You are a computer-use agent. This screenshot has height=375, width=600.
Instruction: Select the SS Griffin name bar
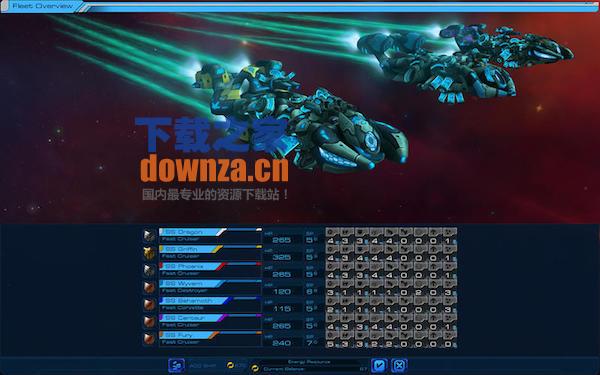click(191, 249)
